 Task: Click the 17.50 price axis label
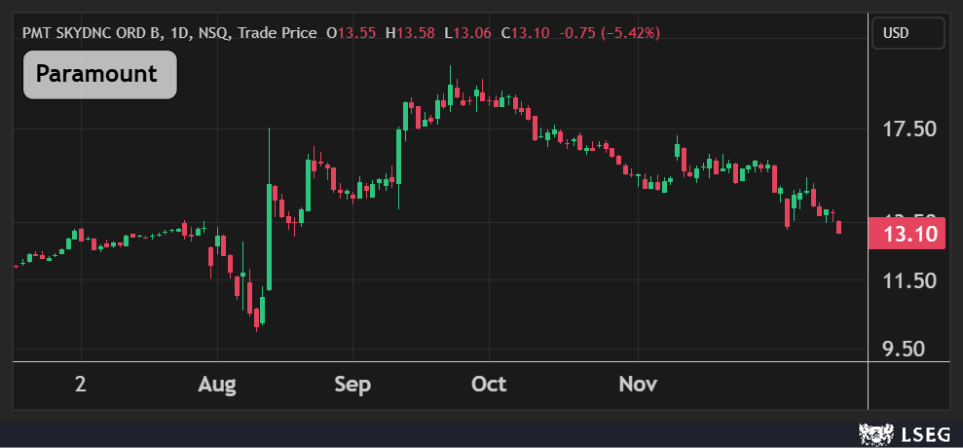[x=911, y=130]
